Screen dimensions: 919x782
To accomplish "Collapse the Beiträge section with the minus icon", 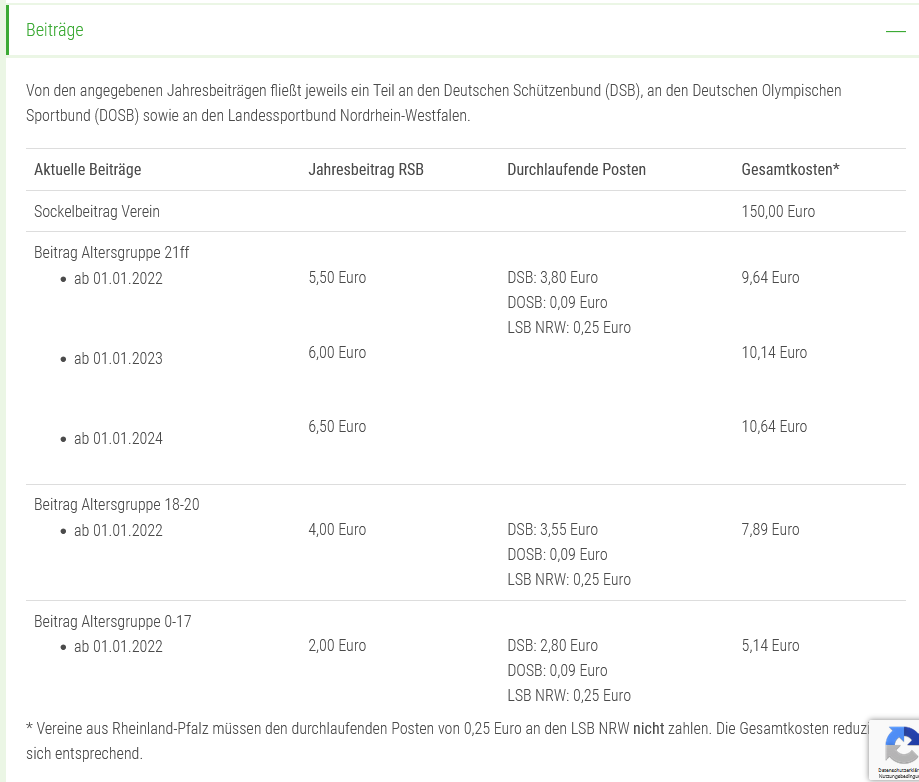I will click(895, 31).
